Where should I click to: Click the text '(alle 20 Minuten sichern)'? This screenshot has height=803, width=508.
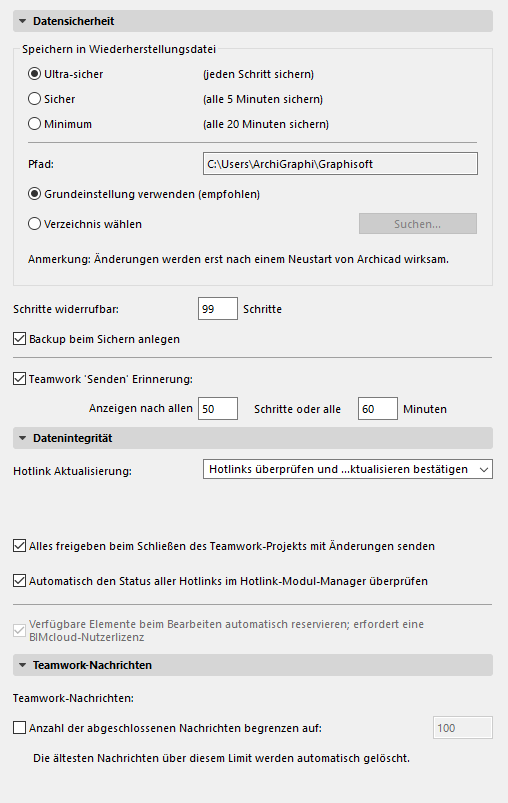pyautogui.click(x=266, y=124)
